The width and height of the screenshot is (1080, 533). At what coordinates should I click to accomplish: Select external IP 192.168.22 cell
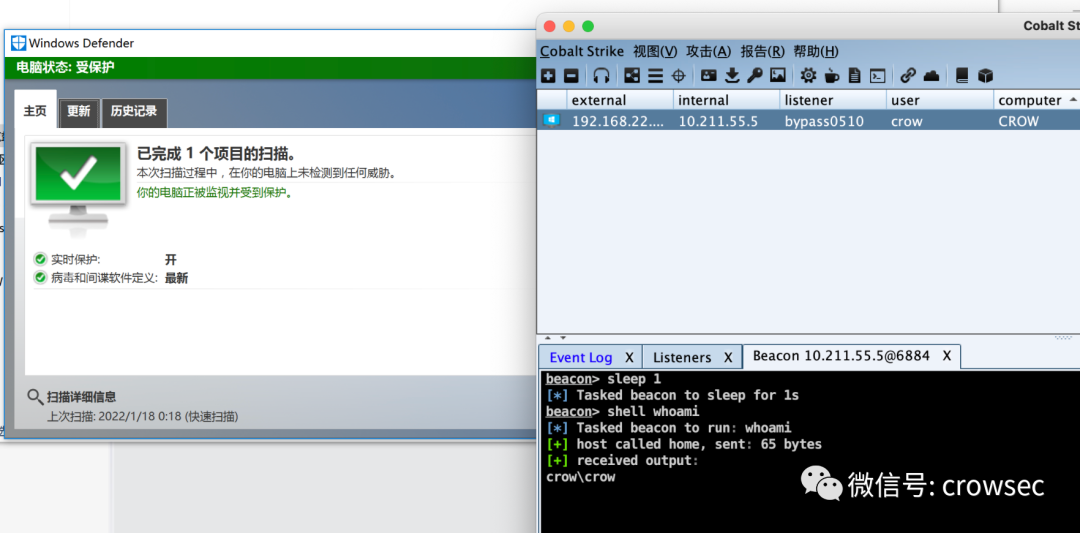click(620, 121)
